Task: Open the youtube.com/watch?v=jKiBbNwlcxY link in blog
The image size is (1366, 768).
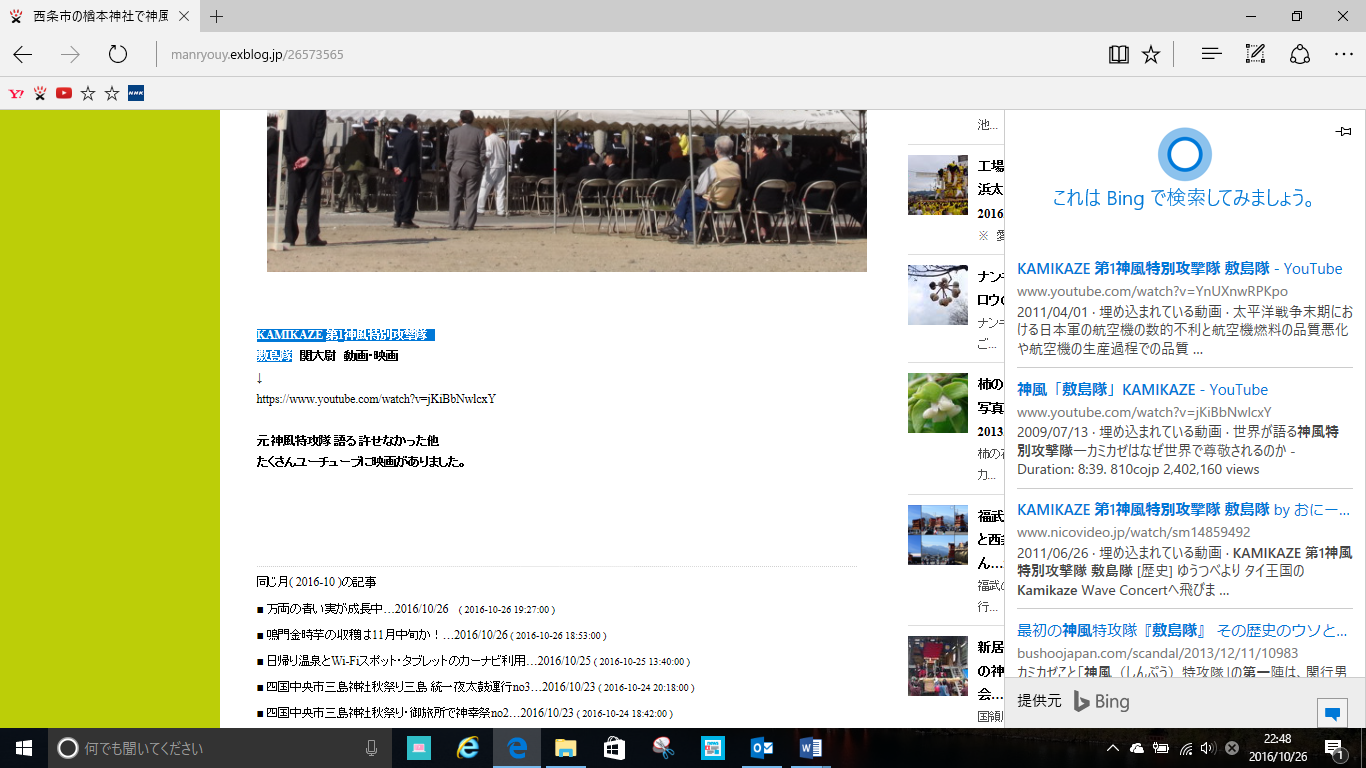Action: click(x=376, y=399)
